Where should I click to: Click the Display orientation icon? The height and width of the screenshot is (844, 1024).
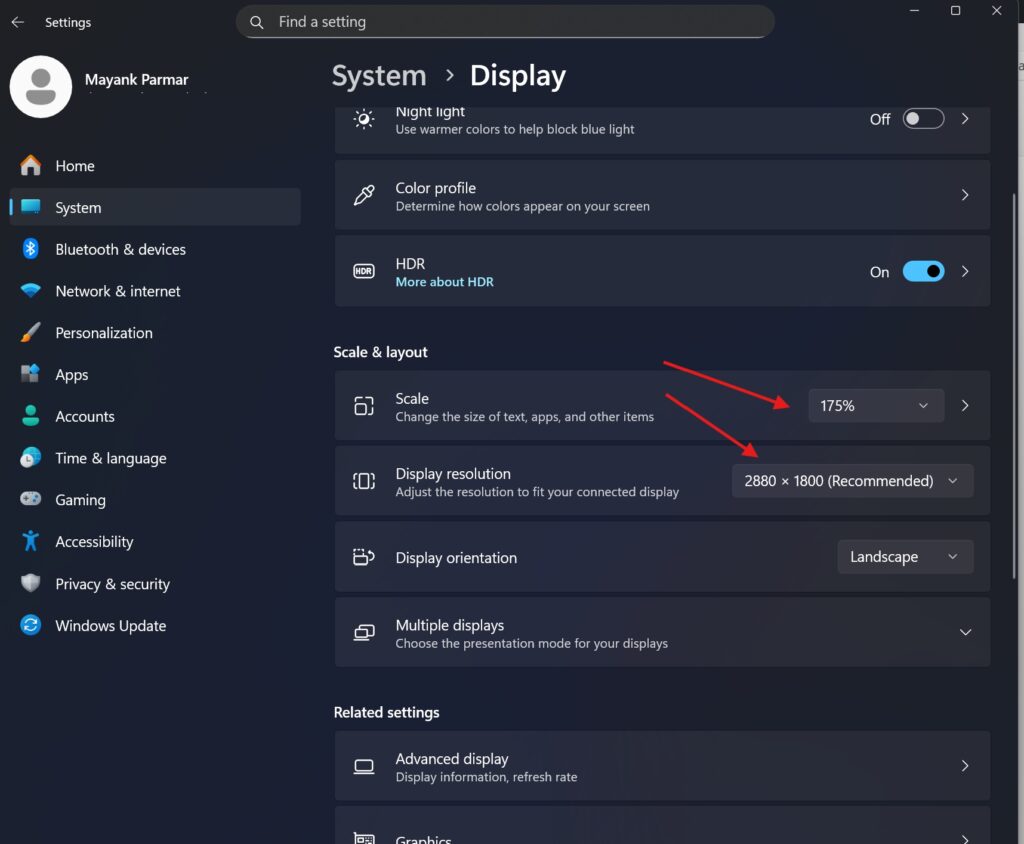tap(364, 556)
